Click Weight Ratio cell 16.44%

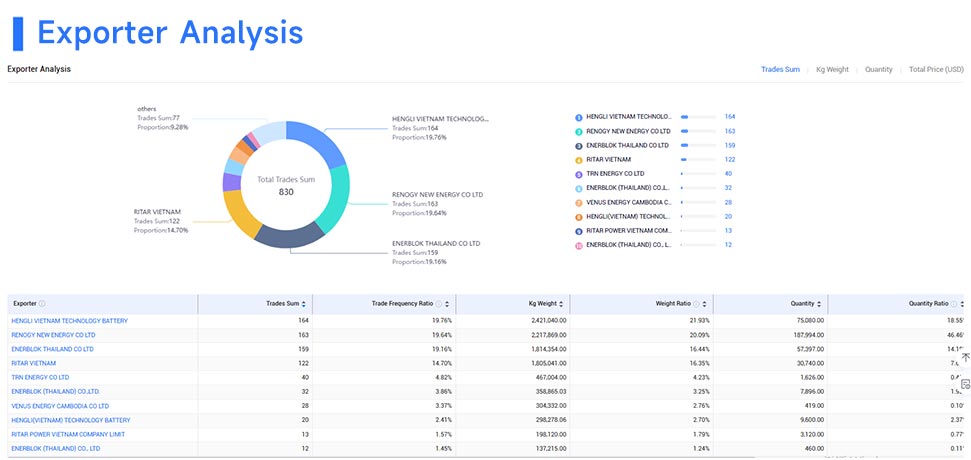coord(701,349)
